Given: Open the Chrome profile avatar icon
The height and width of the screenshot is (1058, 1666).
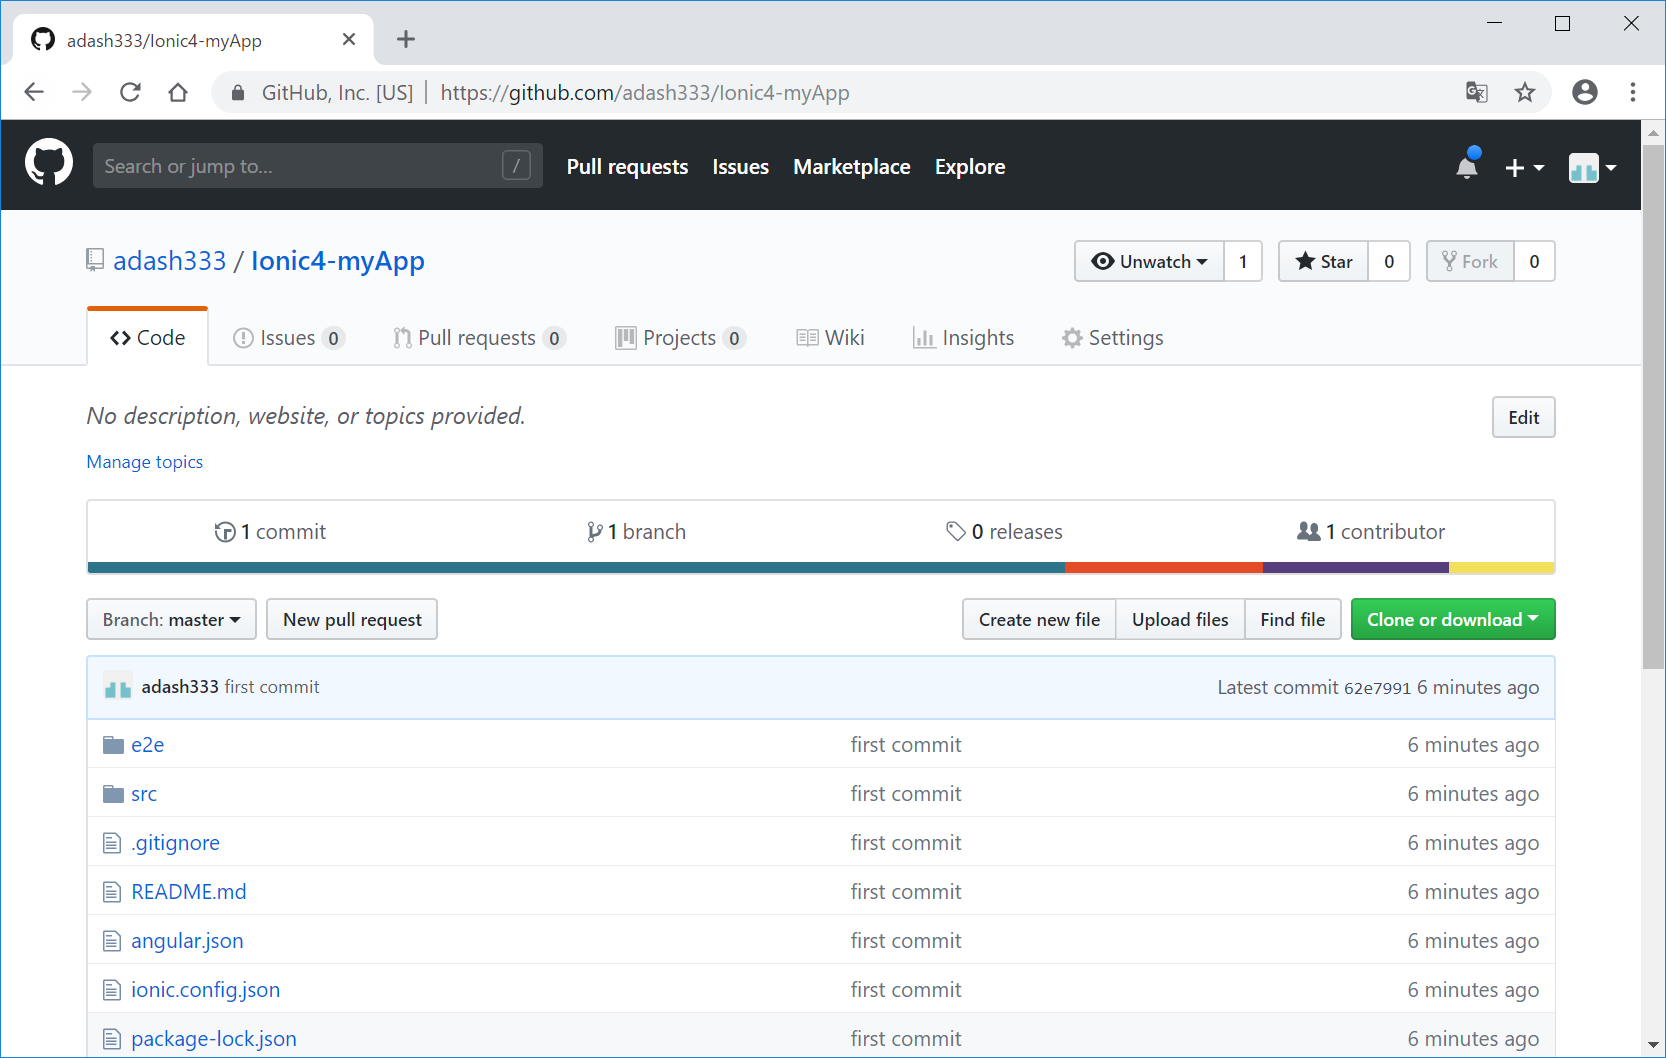Looking at the screenshot, I should pos(1584,93).
